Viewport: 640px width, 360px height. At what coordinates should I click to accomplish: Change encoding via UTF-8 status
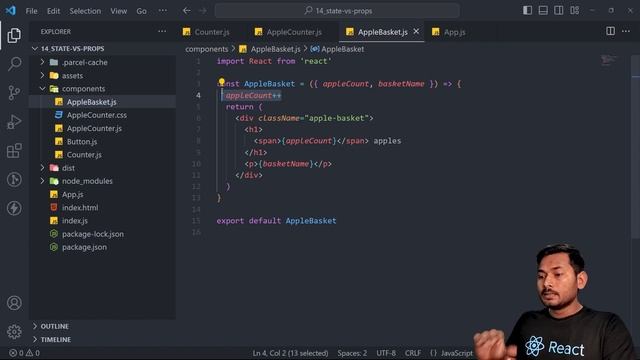coord(386,353)
